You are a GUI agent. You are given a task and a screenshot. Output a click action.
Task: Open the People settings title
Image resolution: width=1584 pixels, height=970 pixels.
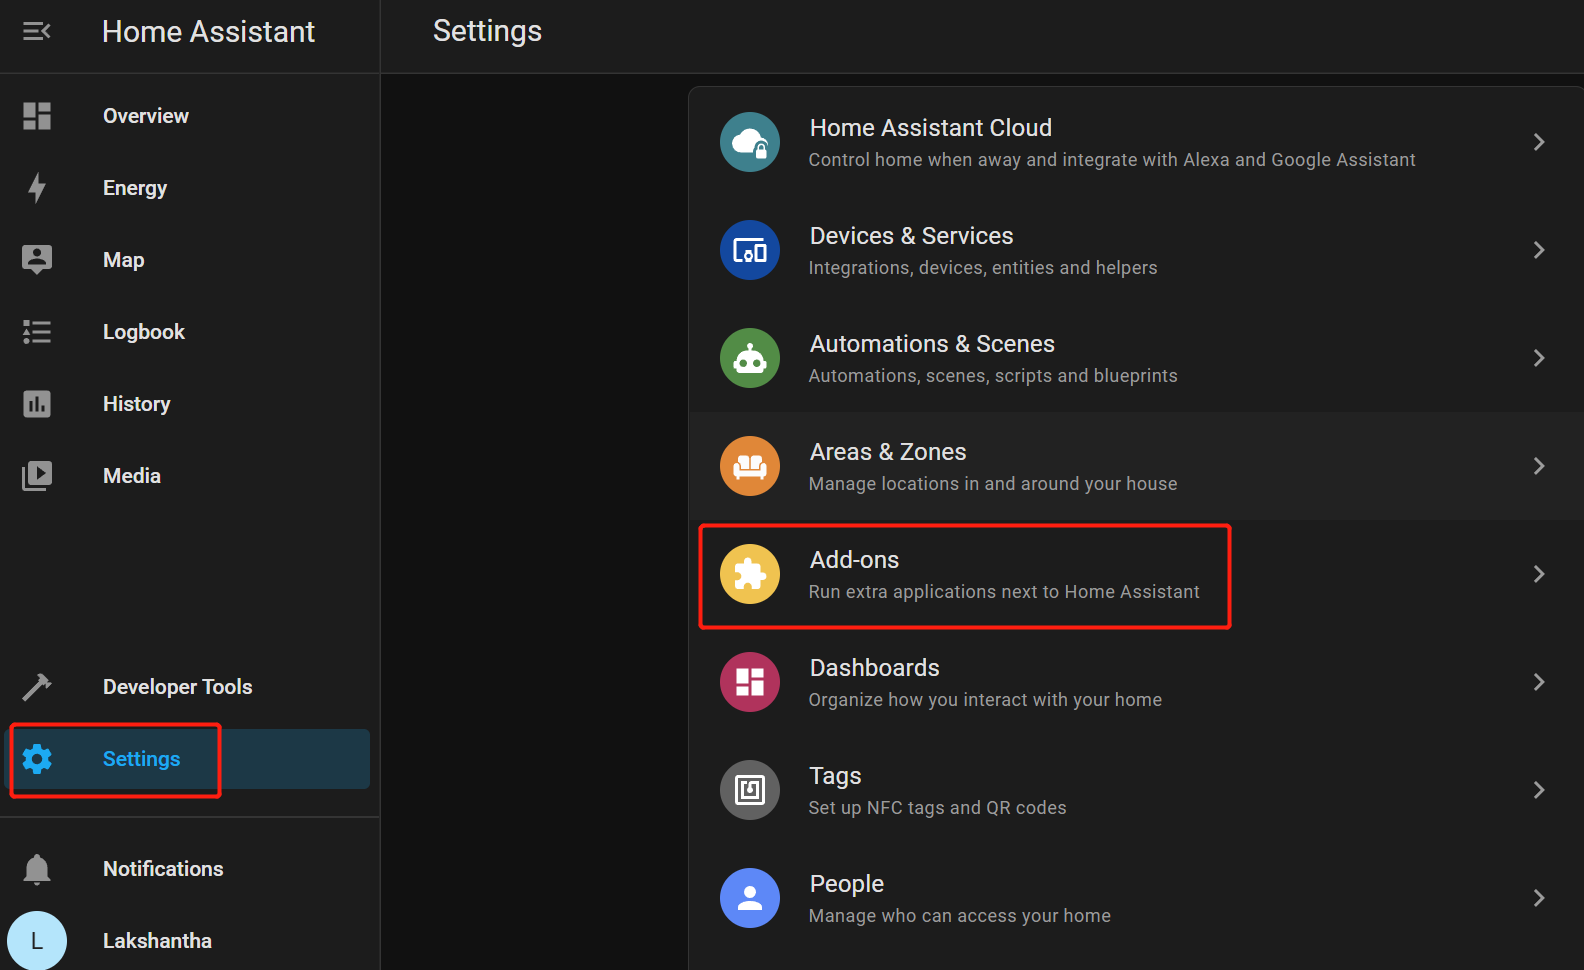point(846,884)
